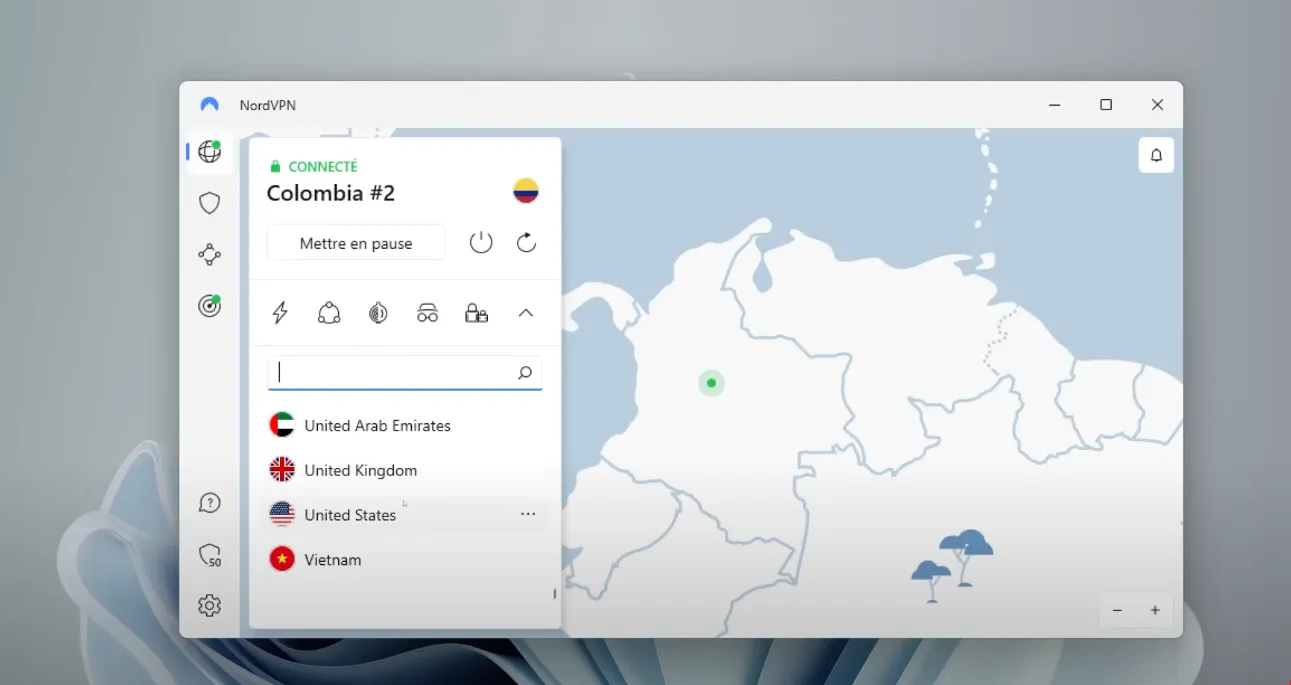Click the NordVPN logo in title bar

(x=209, y=105)
